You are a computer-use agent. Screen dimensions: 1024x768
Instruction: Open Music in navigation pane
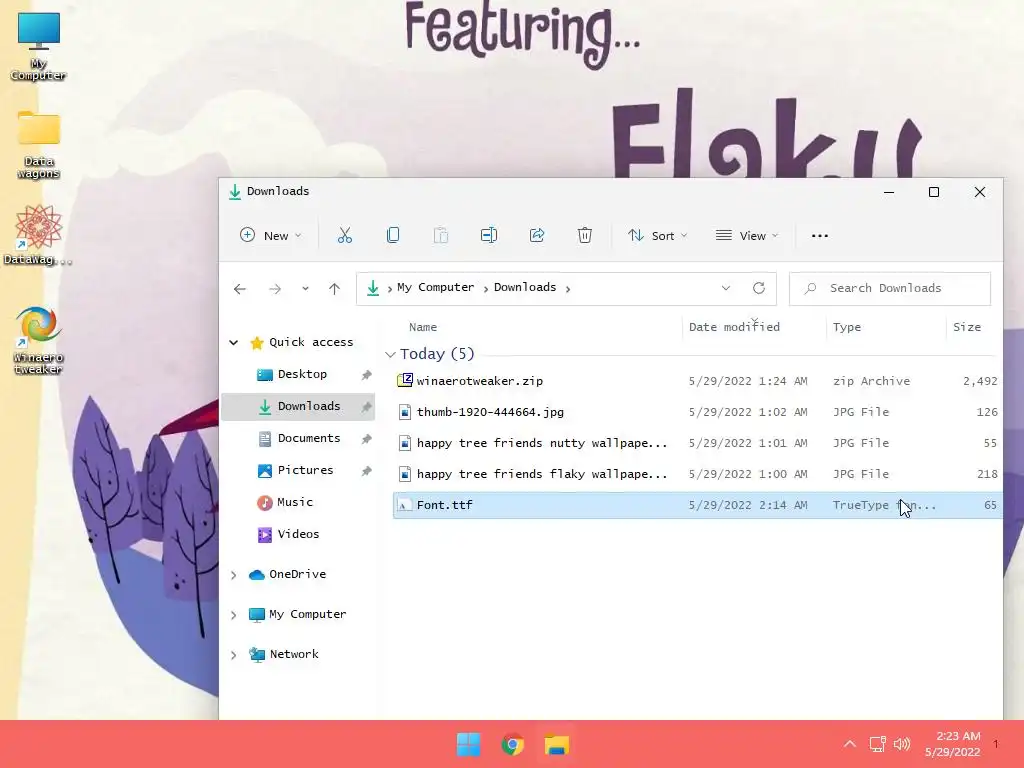(x=298, y=502)
